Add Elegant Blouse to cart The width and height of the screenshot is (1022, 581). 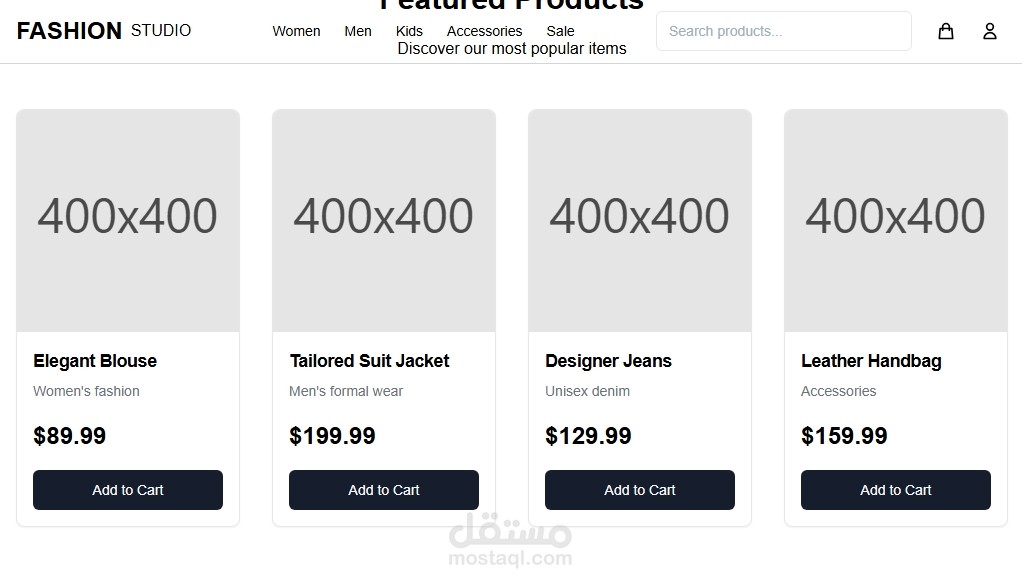[128, 490]
